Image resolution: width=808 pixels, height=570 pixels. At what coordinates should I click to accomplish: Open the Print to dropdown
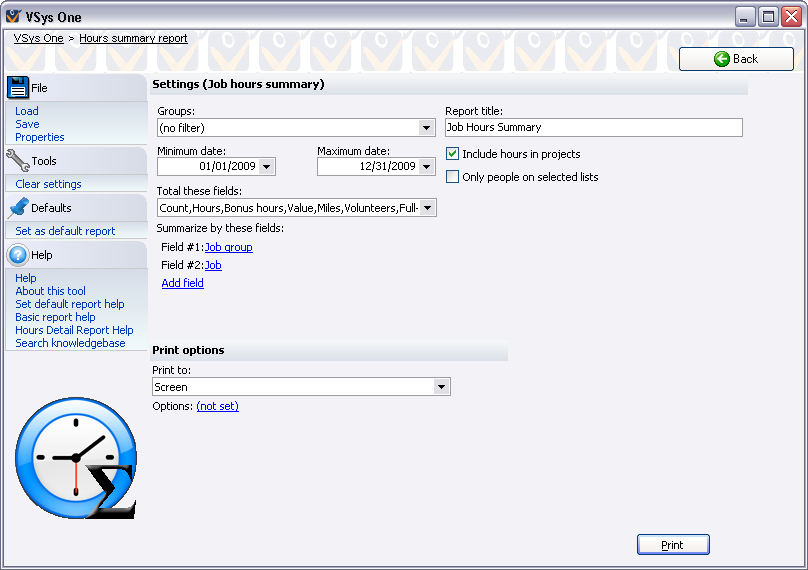click(x=441, y=387)
